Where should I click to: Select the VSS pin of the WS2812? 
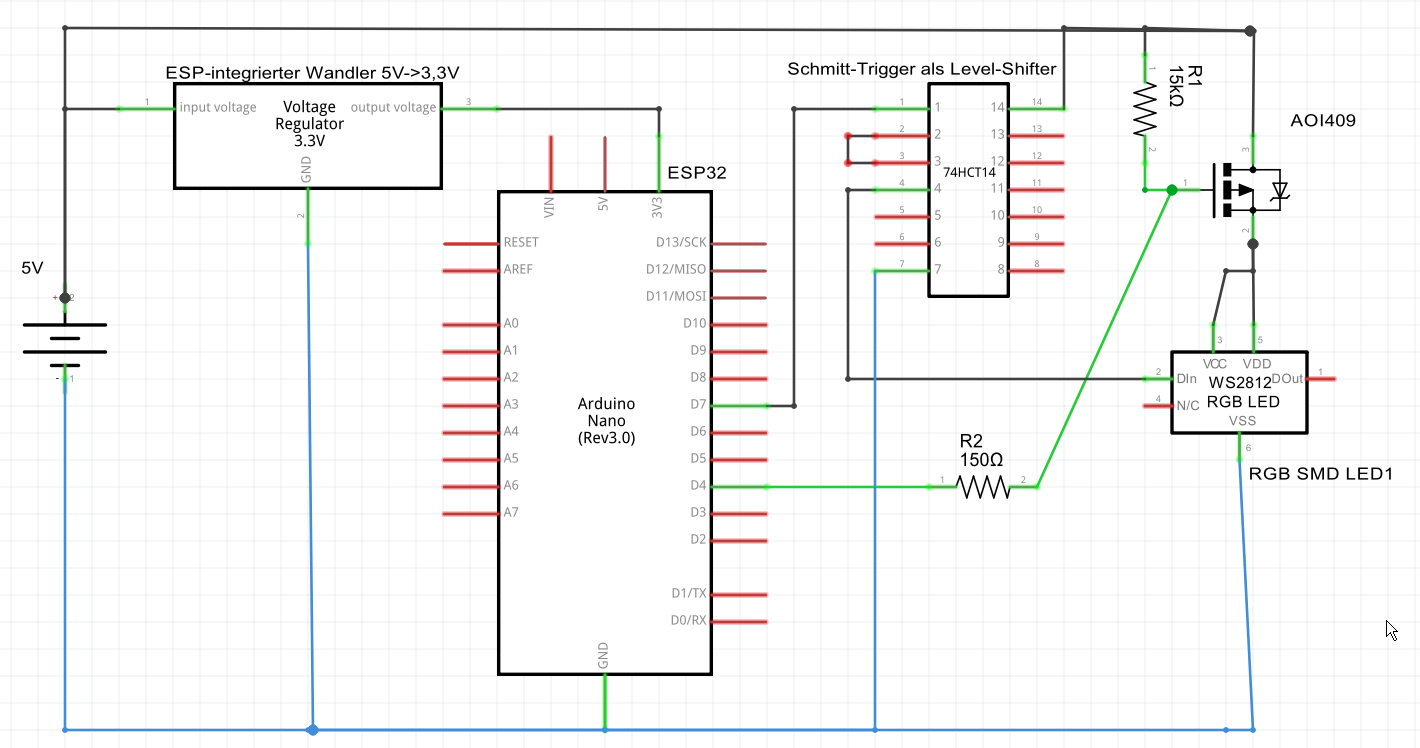[1240, 448]
